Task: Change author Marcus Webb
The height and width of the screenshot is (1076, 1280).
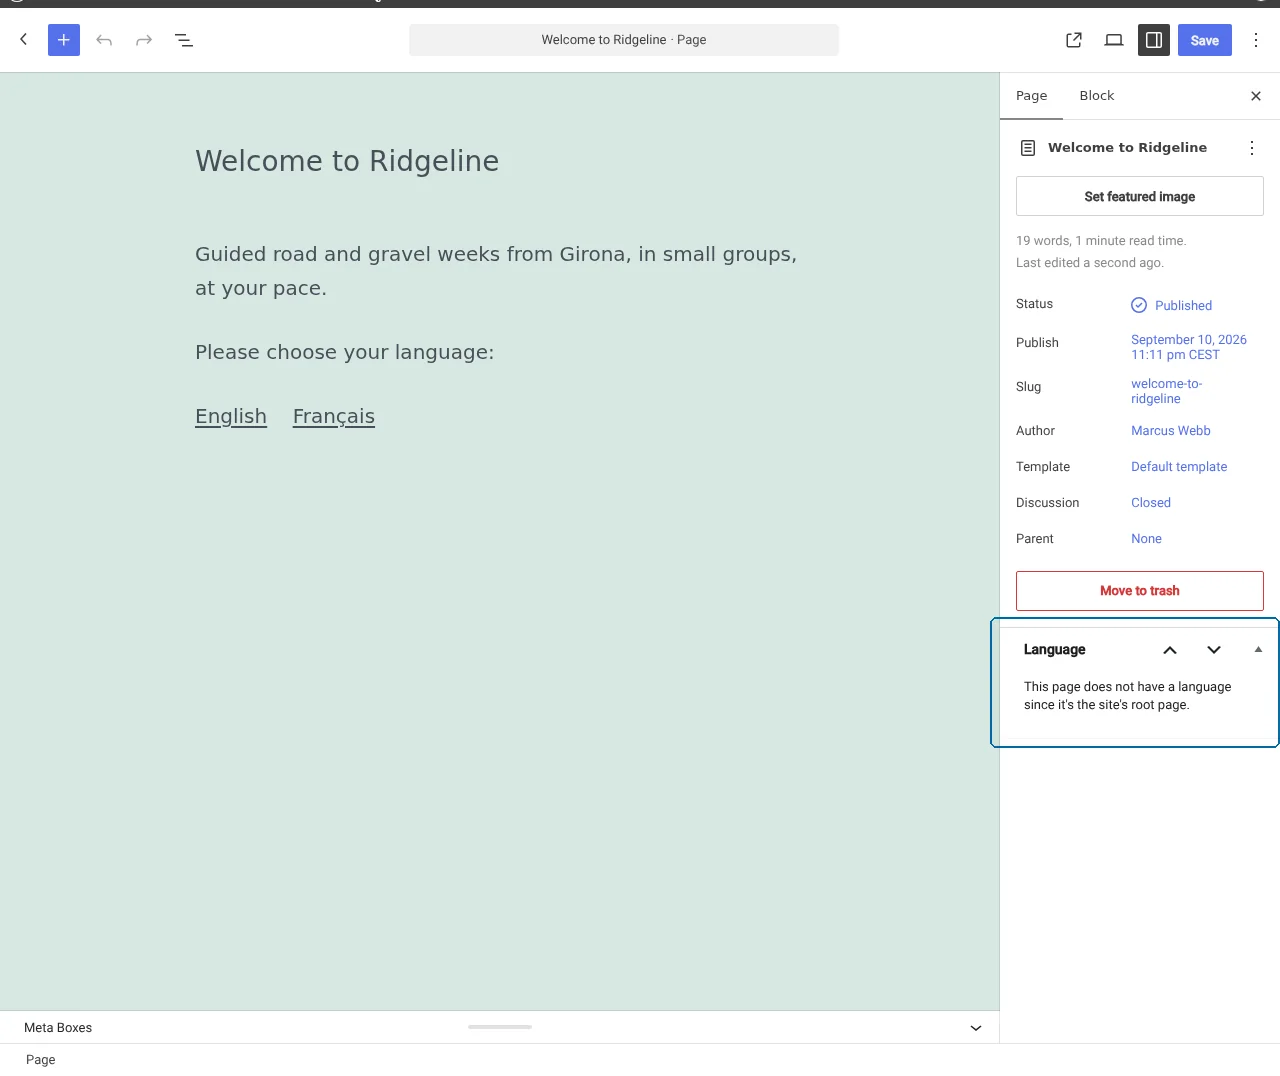Action: (x=1171, y=431)
